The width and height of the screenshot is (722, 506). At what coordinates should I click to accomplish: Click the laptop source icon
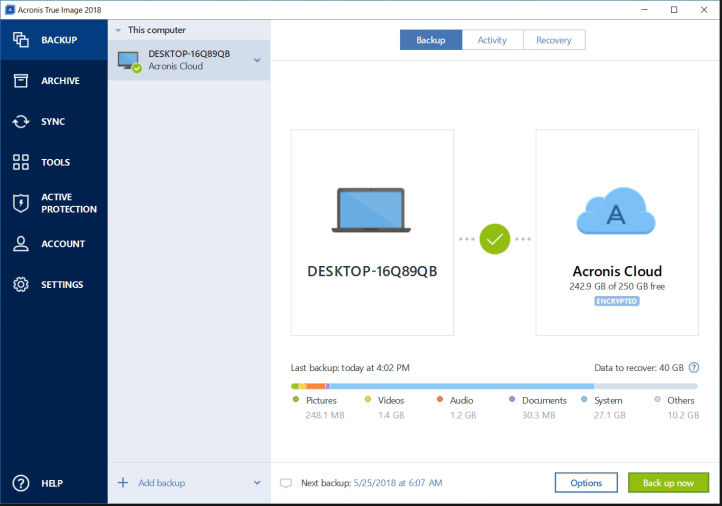371,210
